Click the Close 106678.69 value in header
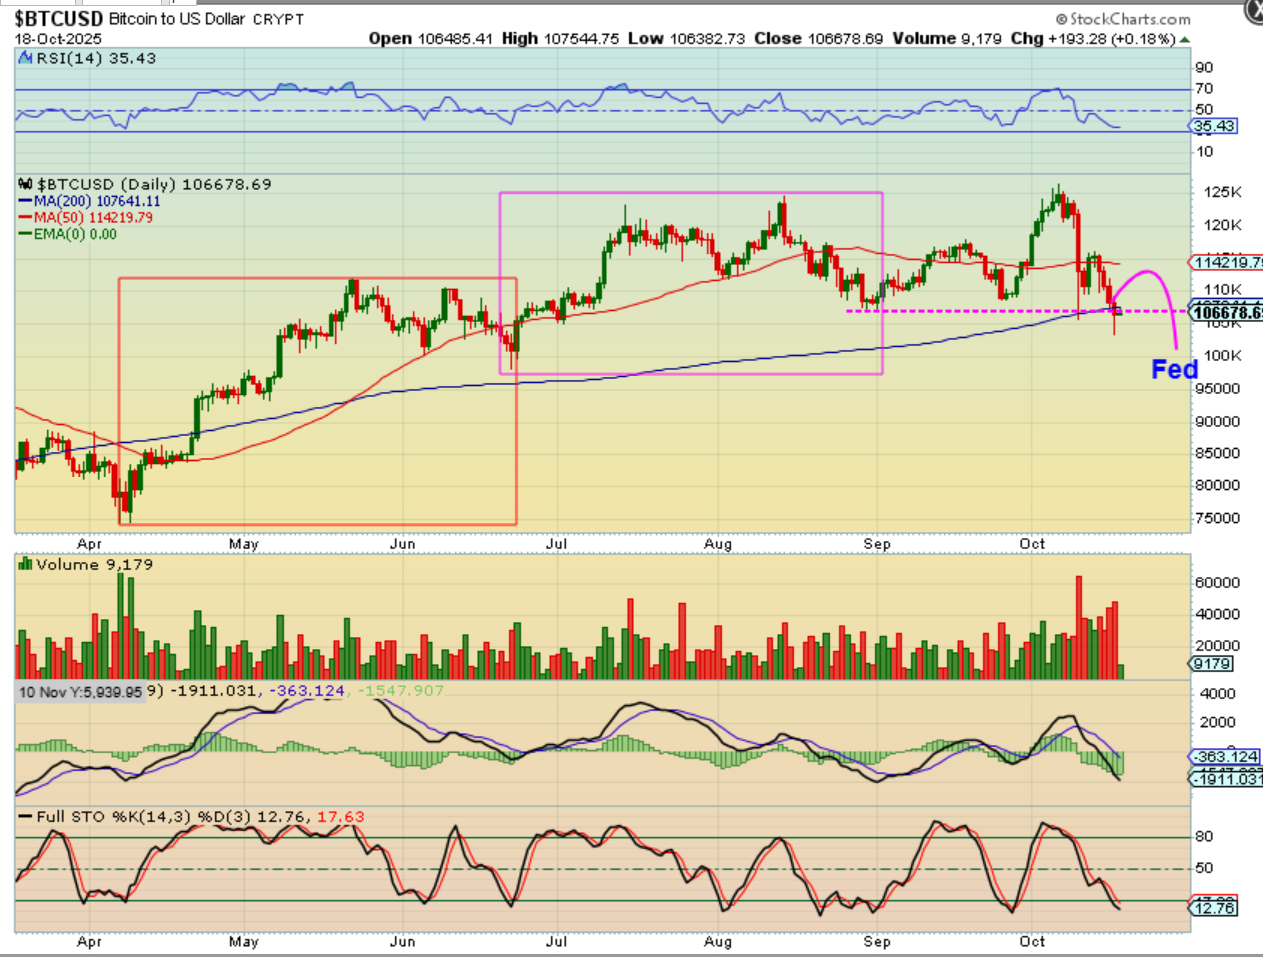The image size is (1263, 957). 819,38
